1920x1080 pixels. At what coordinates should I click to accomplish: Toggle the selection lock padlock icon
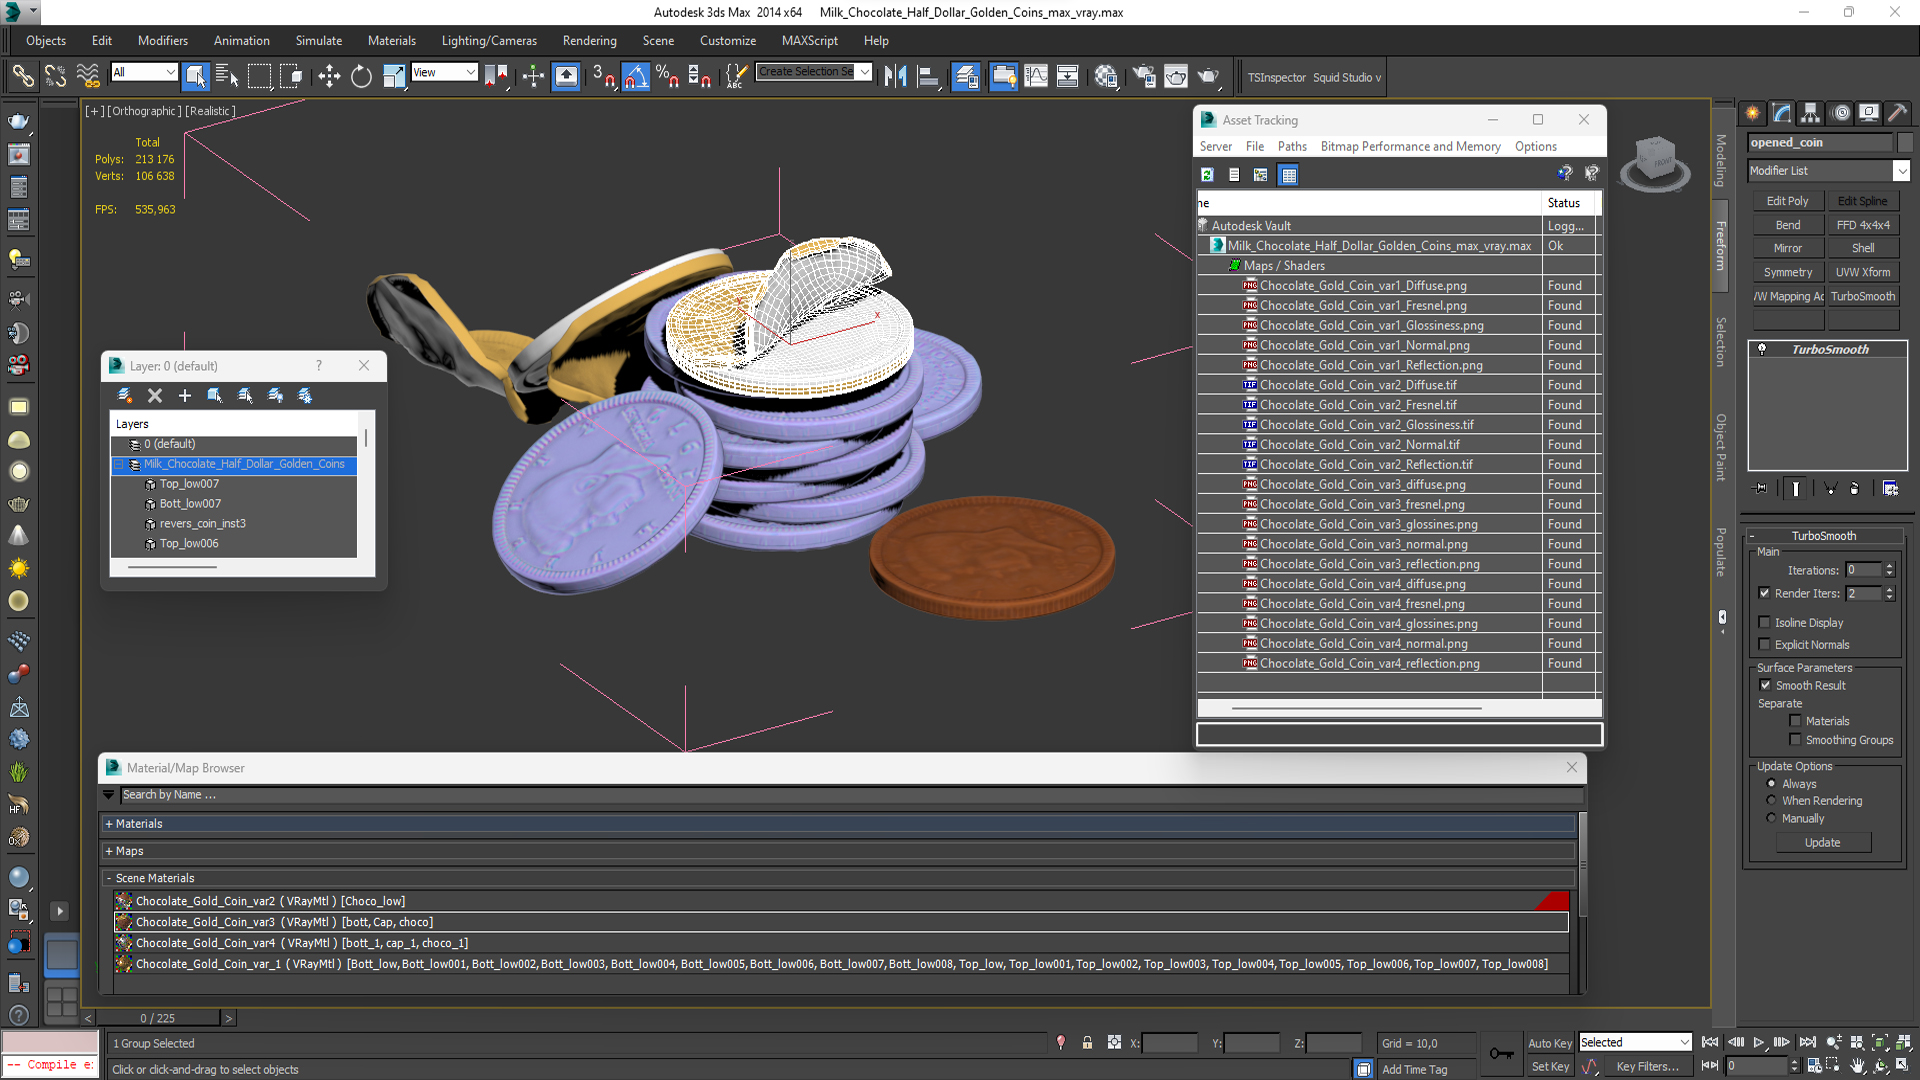click(x=1087, y=1043)
